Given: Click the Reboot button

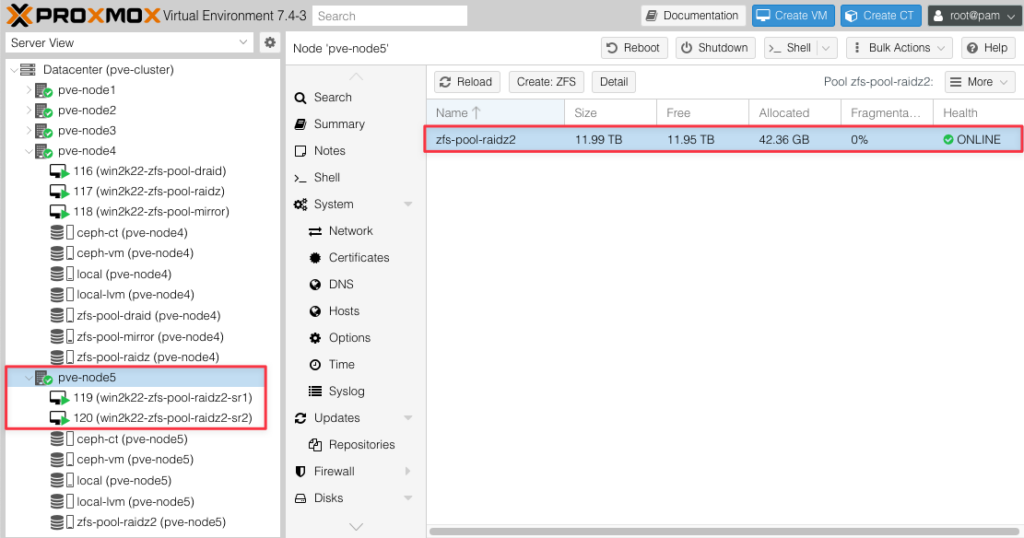Looking at the screenshot, I should coord(633,48).
